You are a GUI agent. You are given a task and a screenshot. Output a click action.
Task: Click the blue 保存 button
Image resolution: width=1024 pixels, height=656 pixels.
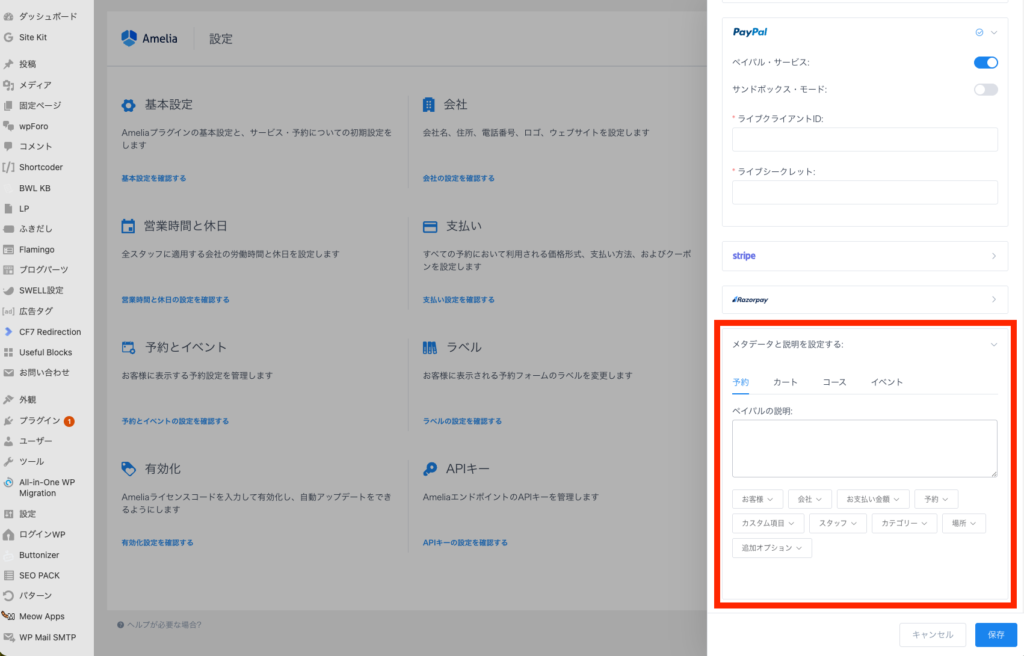tap(995, 634)
